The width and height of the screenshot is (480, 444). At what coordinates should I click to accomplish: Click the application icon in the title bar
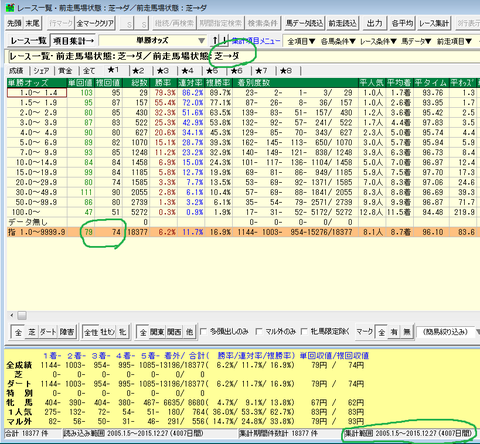point(10,7)
